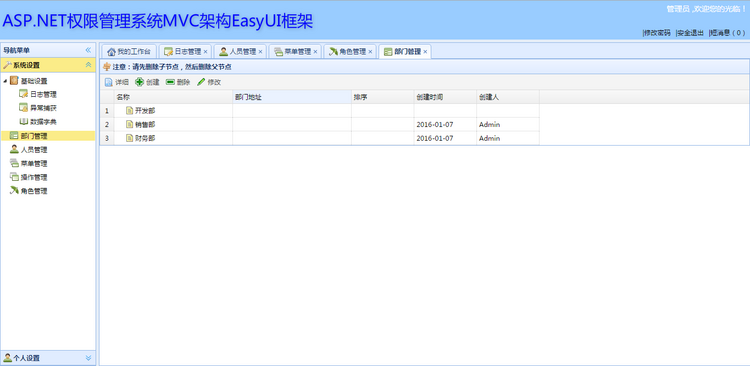Click Admin creator in 财务部 row

pos(489,138)
